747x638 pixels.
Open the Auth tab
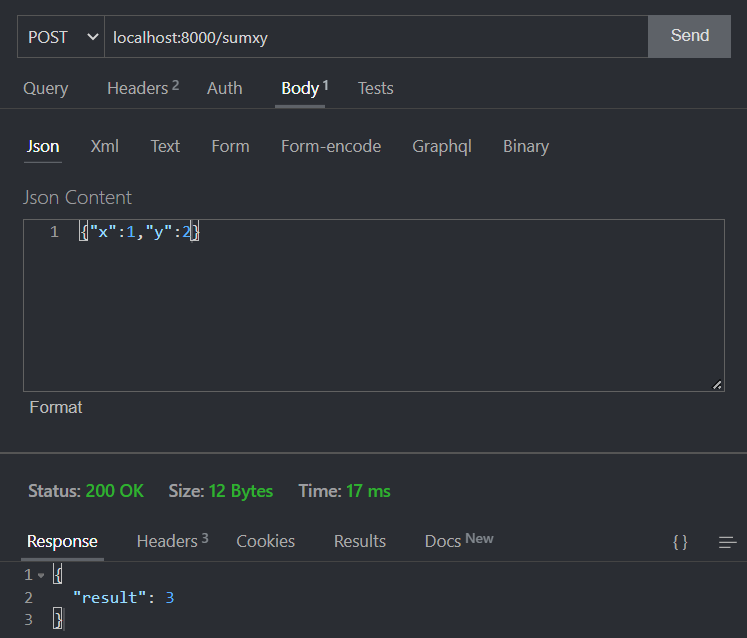coord(224,88)
